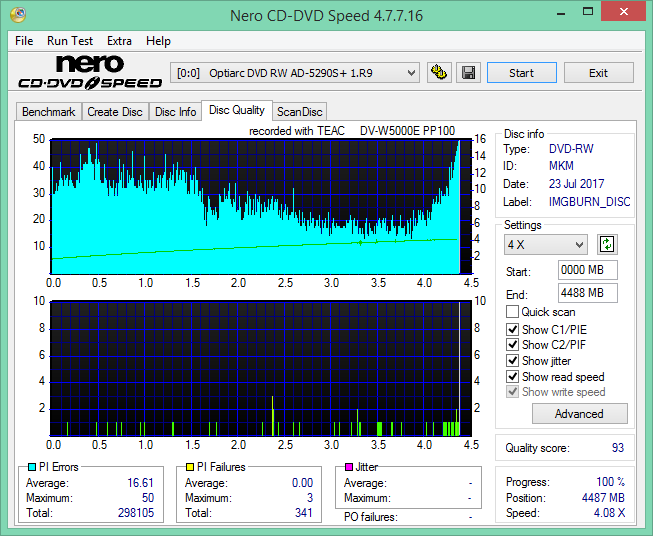The image size is (653, 536).
Task: Open the options wrench icon
Action: coord(439,73)
